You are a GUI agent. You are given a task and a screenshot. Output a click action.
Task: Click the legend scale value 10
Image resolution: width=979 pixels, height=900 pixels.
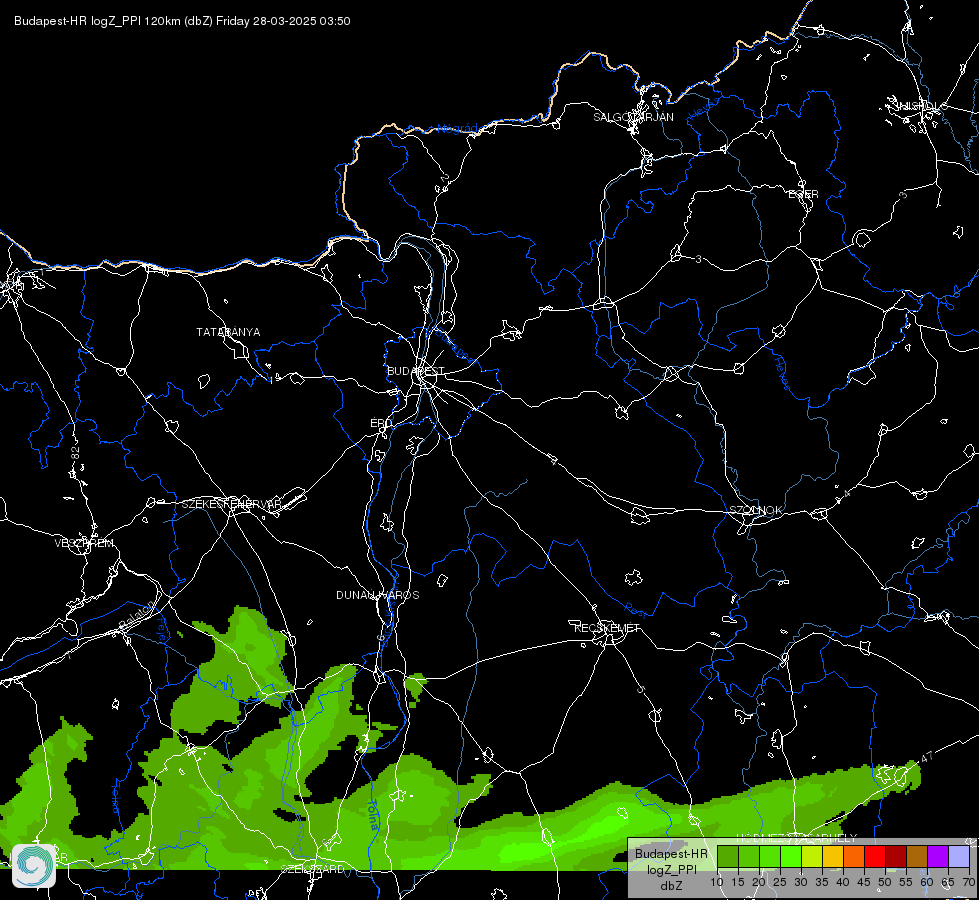pyautogui.click(x=717, y=883)
